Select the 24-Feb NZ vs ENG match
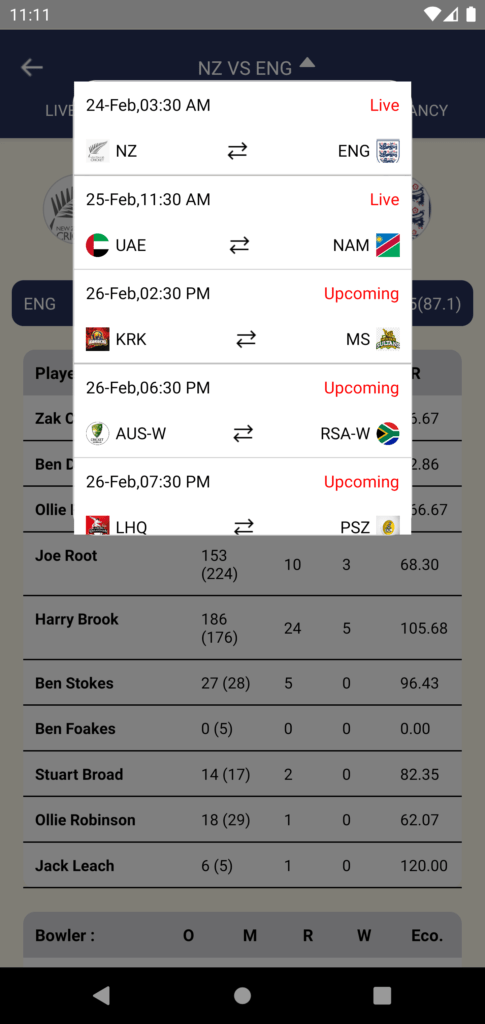Viewport: 485px width, 1024px height. coord(242,129)
